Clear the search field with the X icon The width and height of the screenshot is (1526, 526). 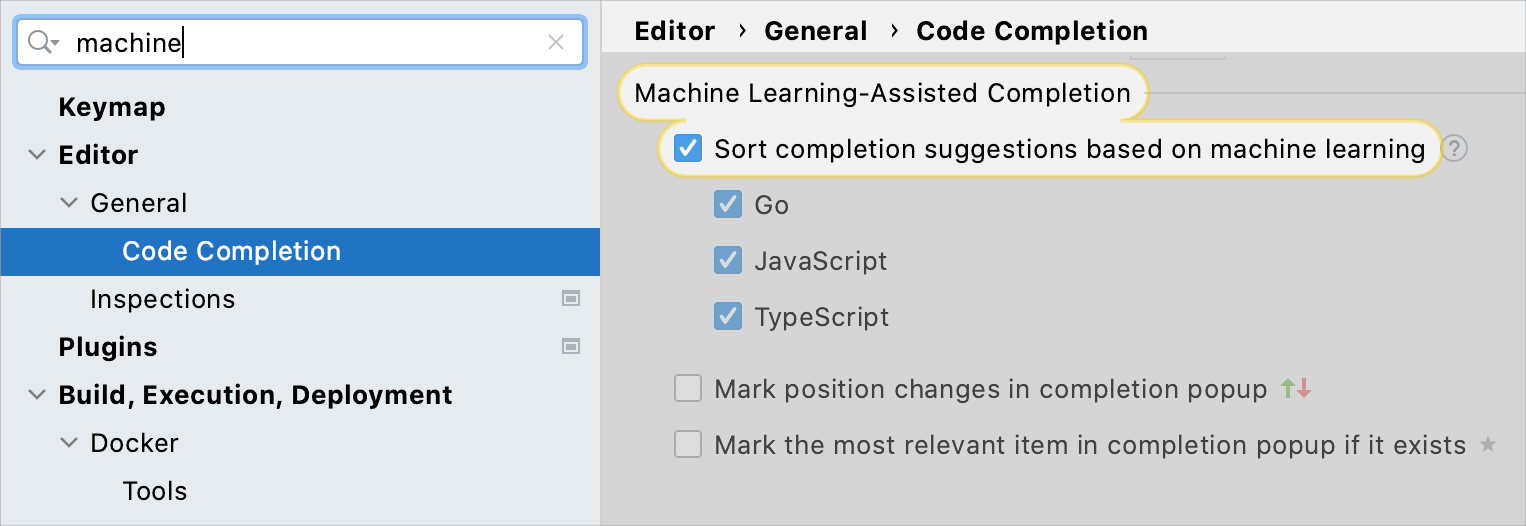pyautogui.click(x=556, y=42)
